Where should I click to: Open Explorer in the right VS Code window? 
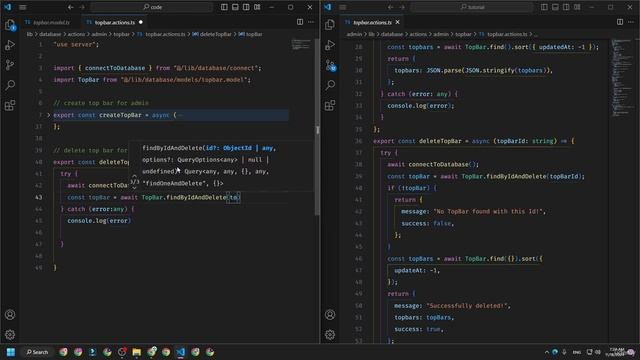coord(330,25)
